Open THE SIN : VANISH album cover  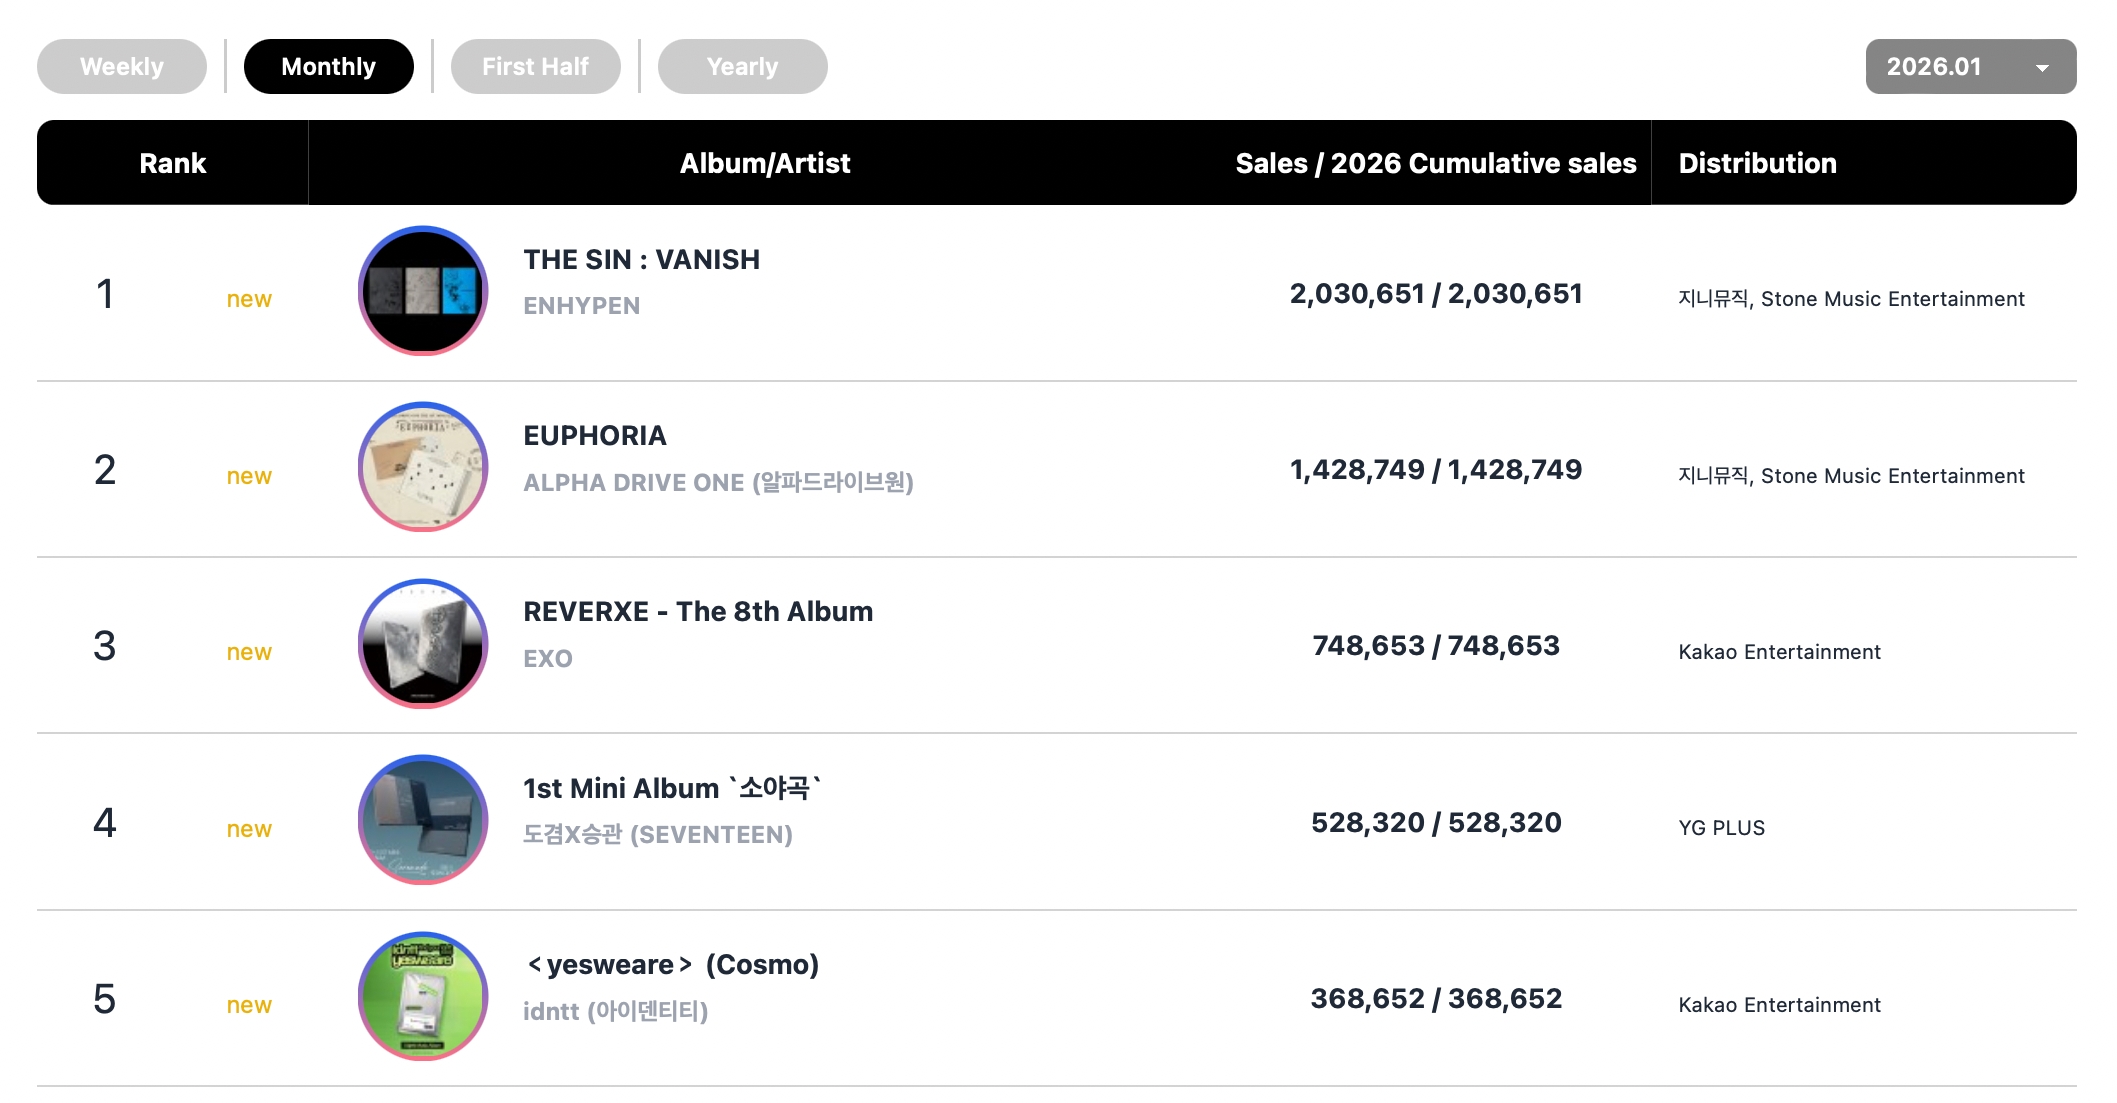(423, 290)
